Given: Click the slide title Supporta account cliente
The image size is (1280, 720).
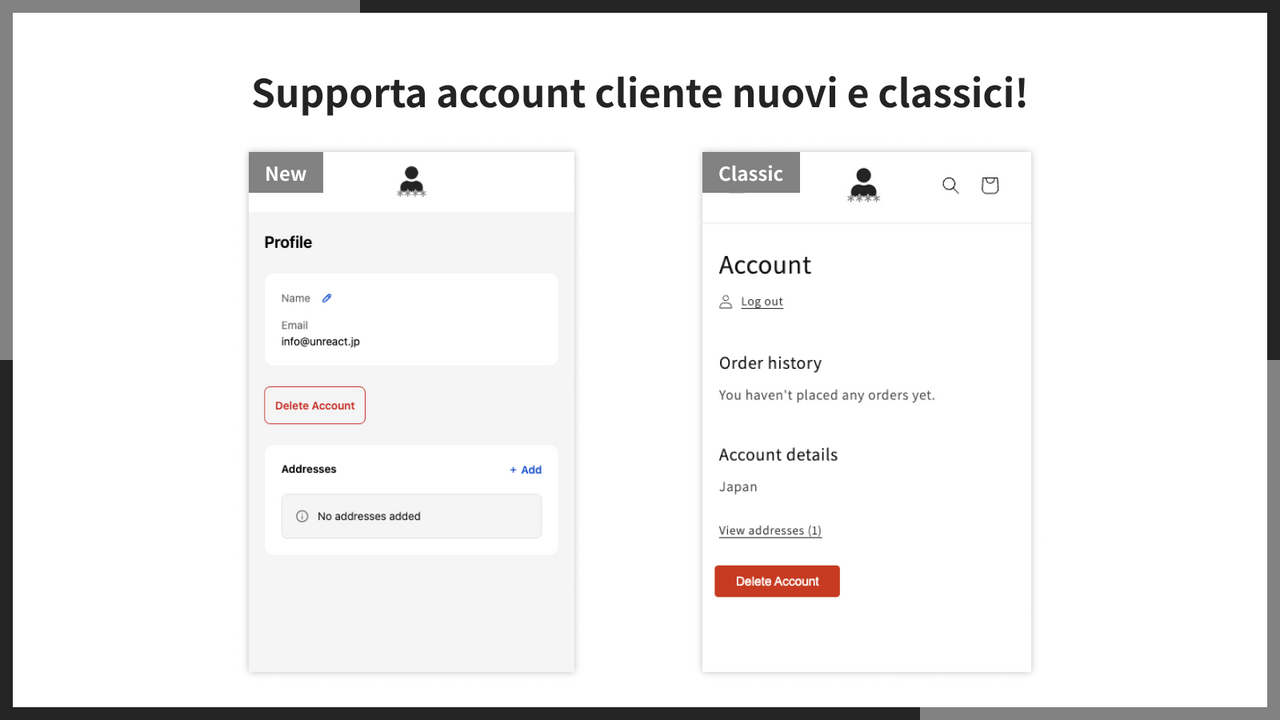Looking at the screenshot, I should [x=640, y=93].
